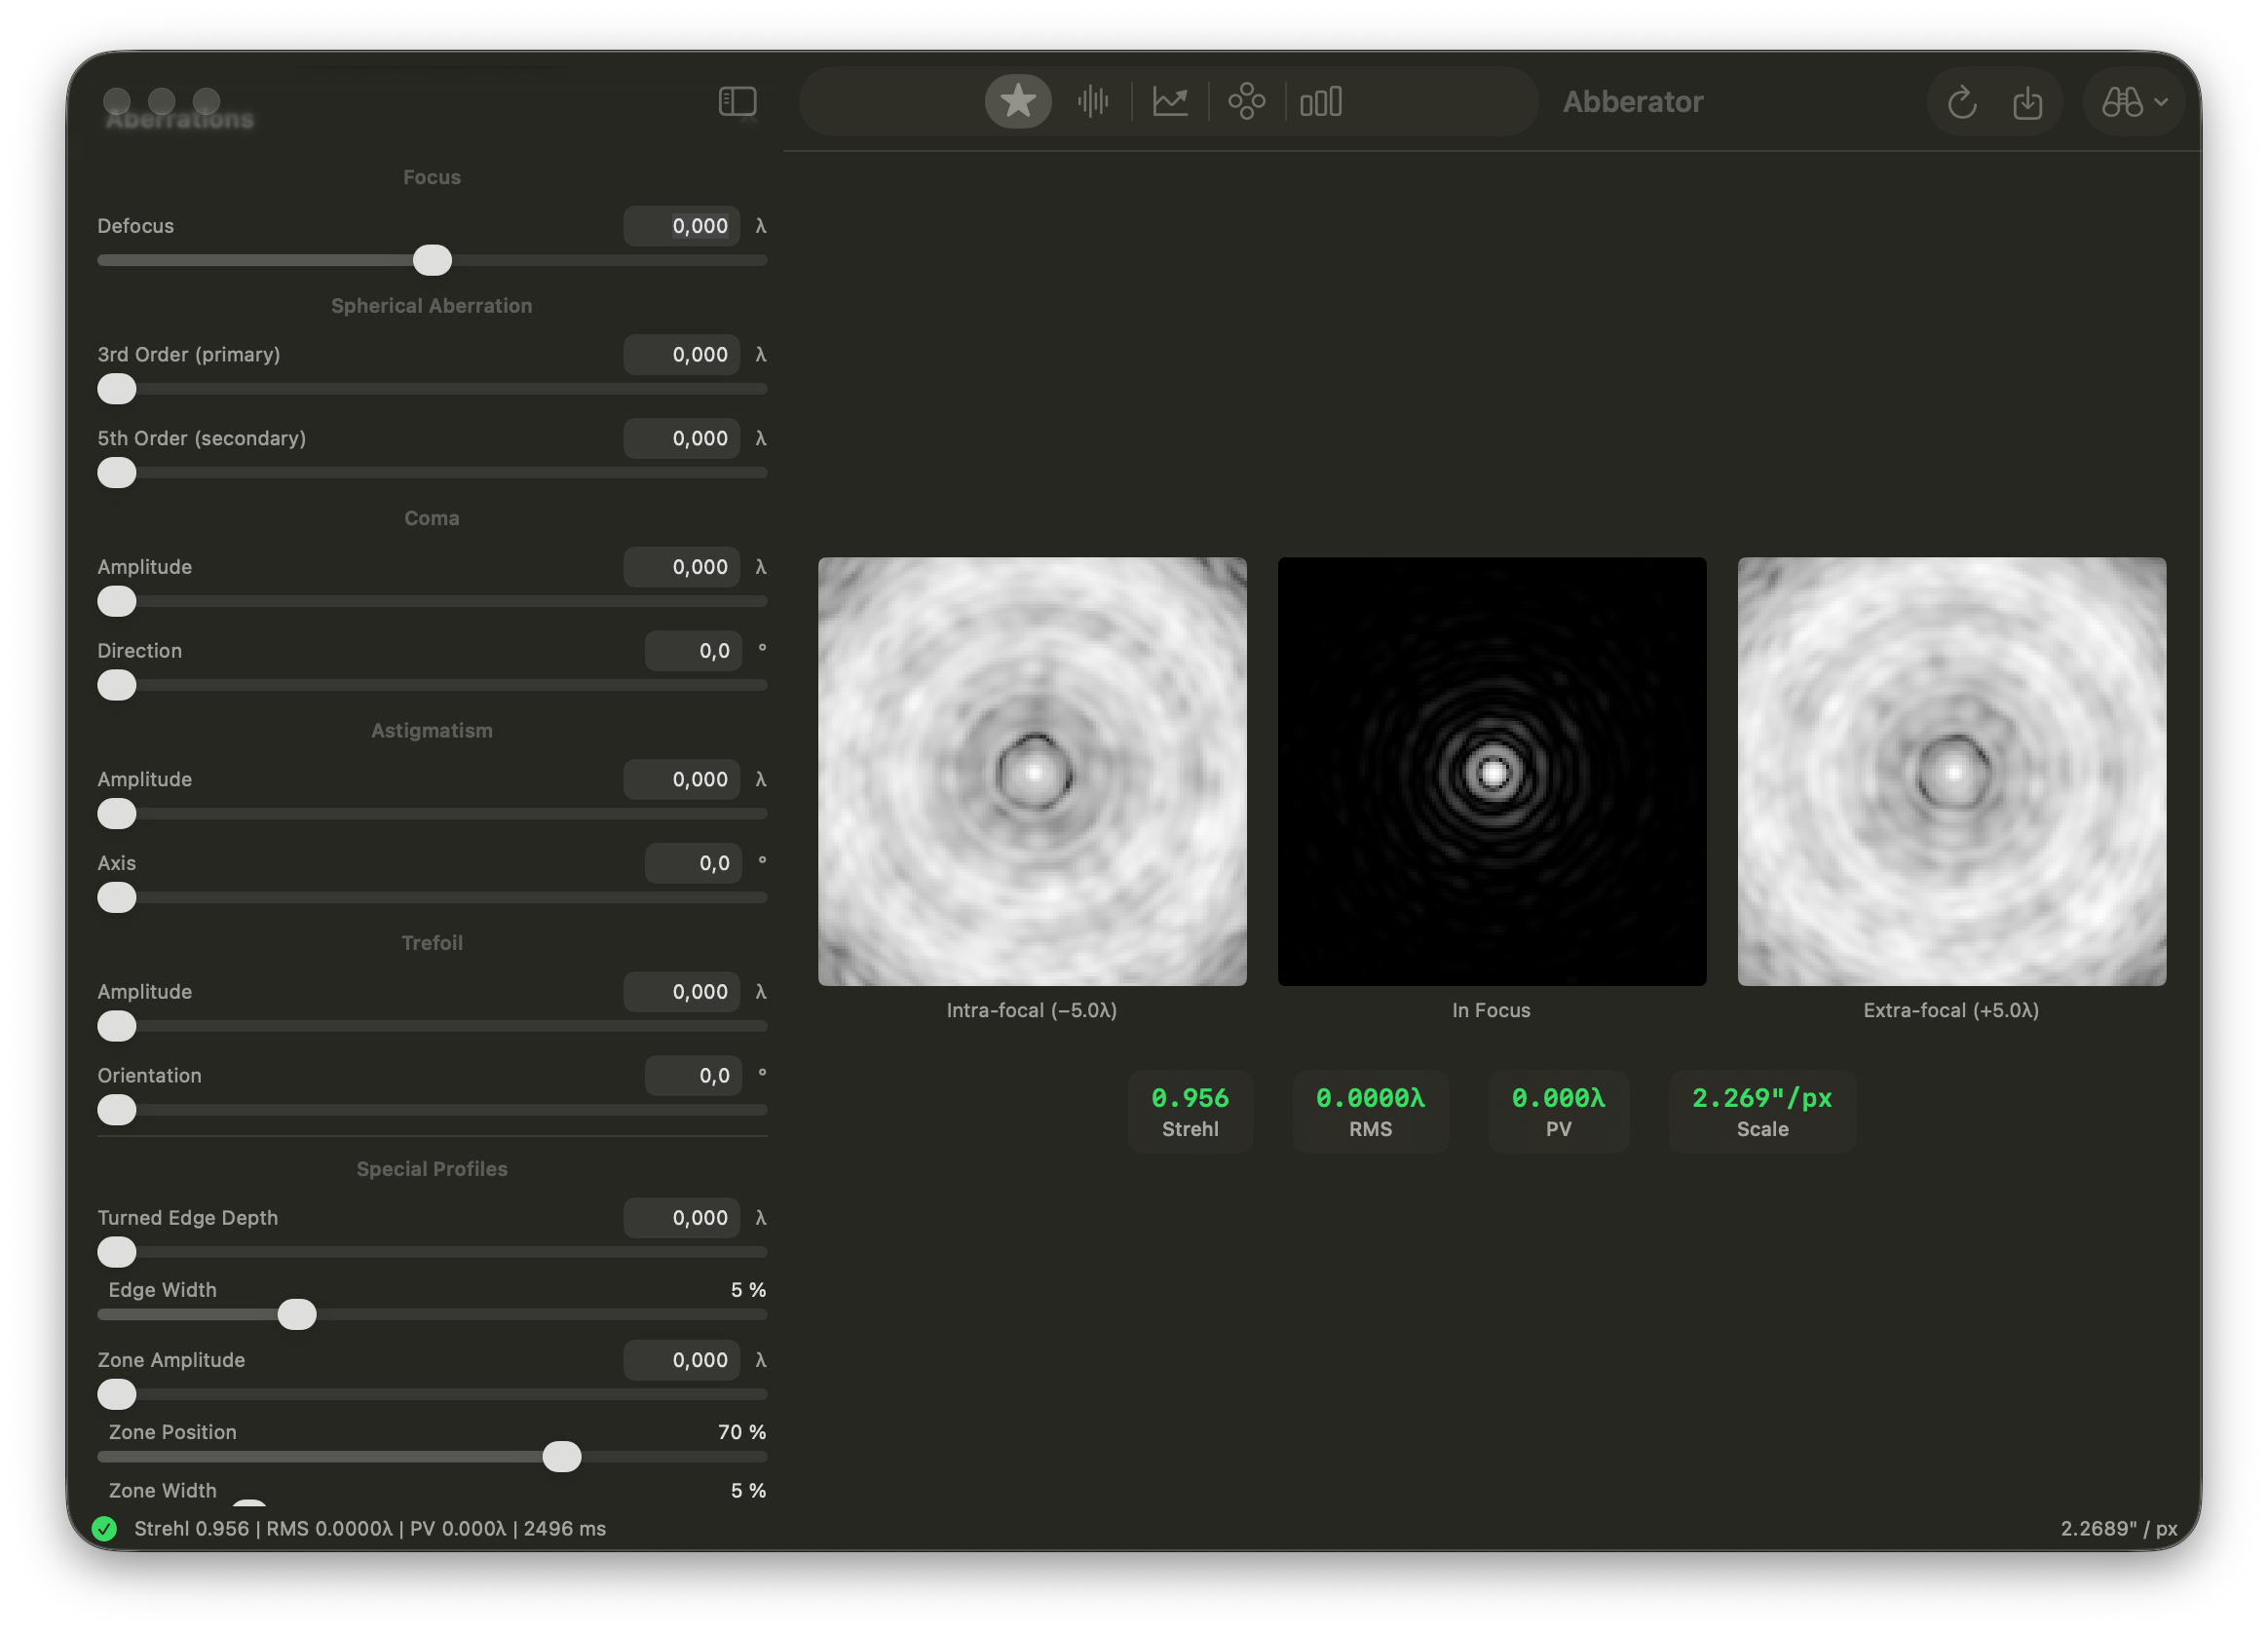Switch to the line chart view icon
Screen dimensions: 2268x1633
(1169, 101)
